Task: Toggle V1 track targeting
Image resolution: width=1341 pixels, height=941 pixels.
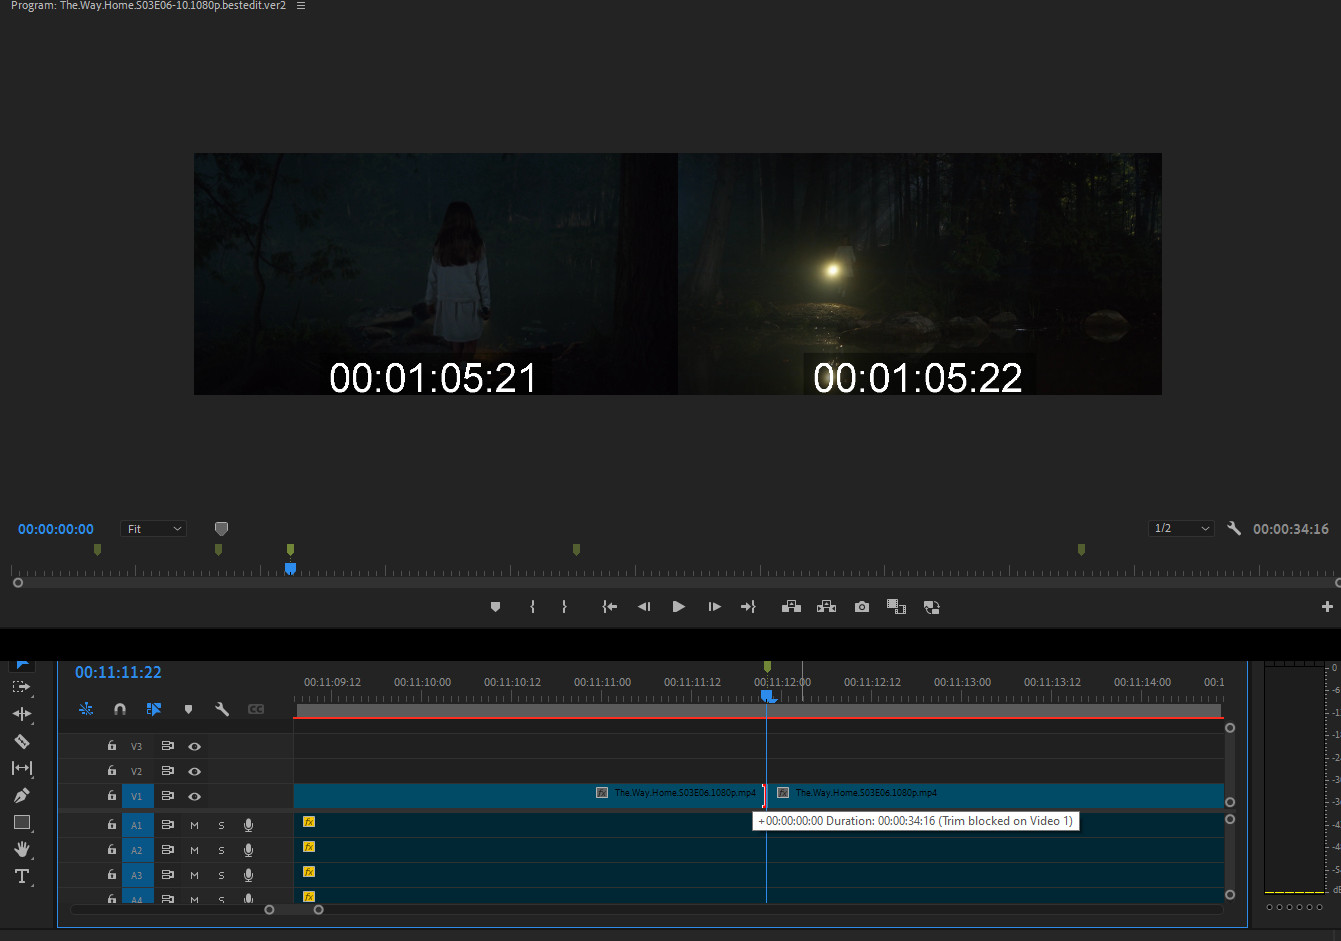Action: point(137,796)
